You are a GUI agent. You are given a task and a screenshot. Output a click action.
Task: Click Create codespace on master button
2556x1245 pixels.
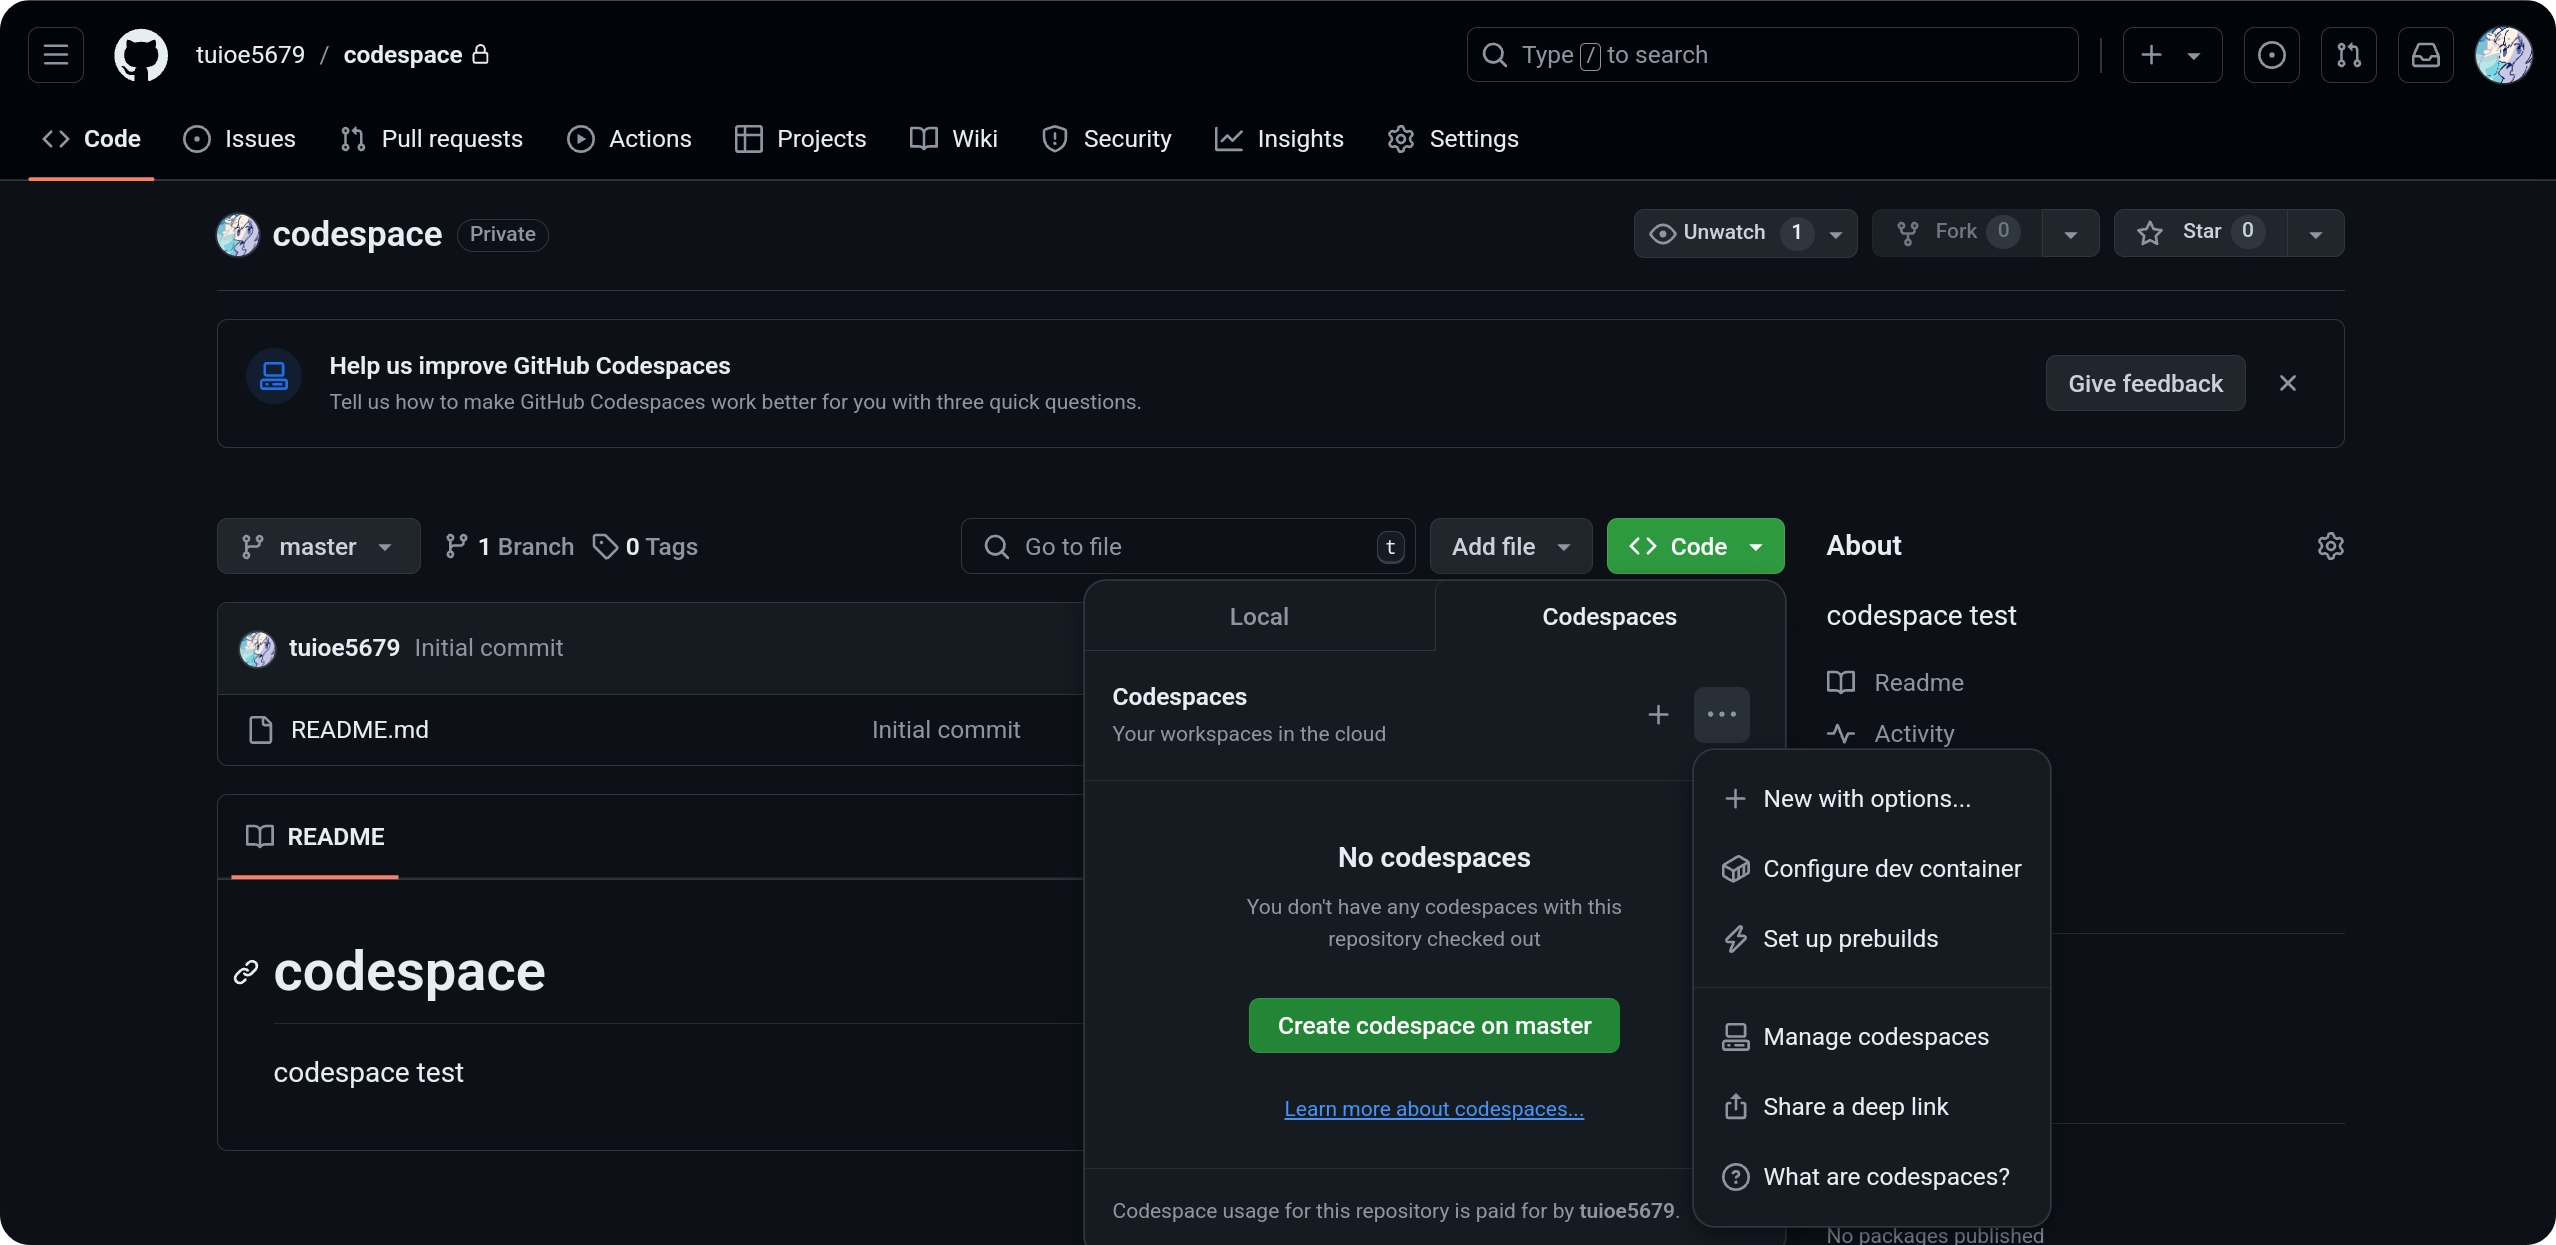tap(1433, 1026)
